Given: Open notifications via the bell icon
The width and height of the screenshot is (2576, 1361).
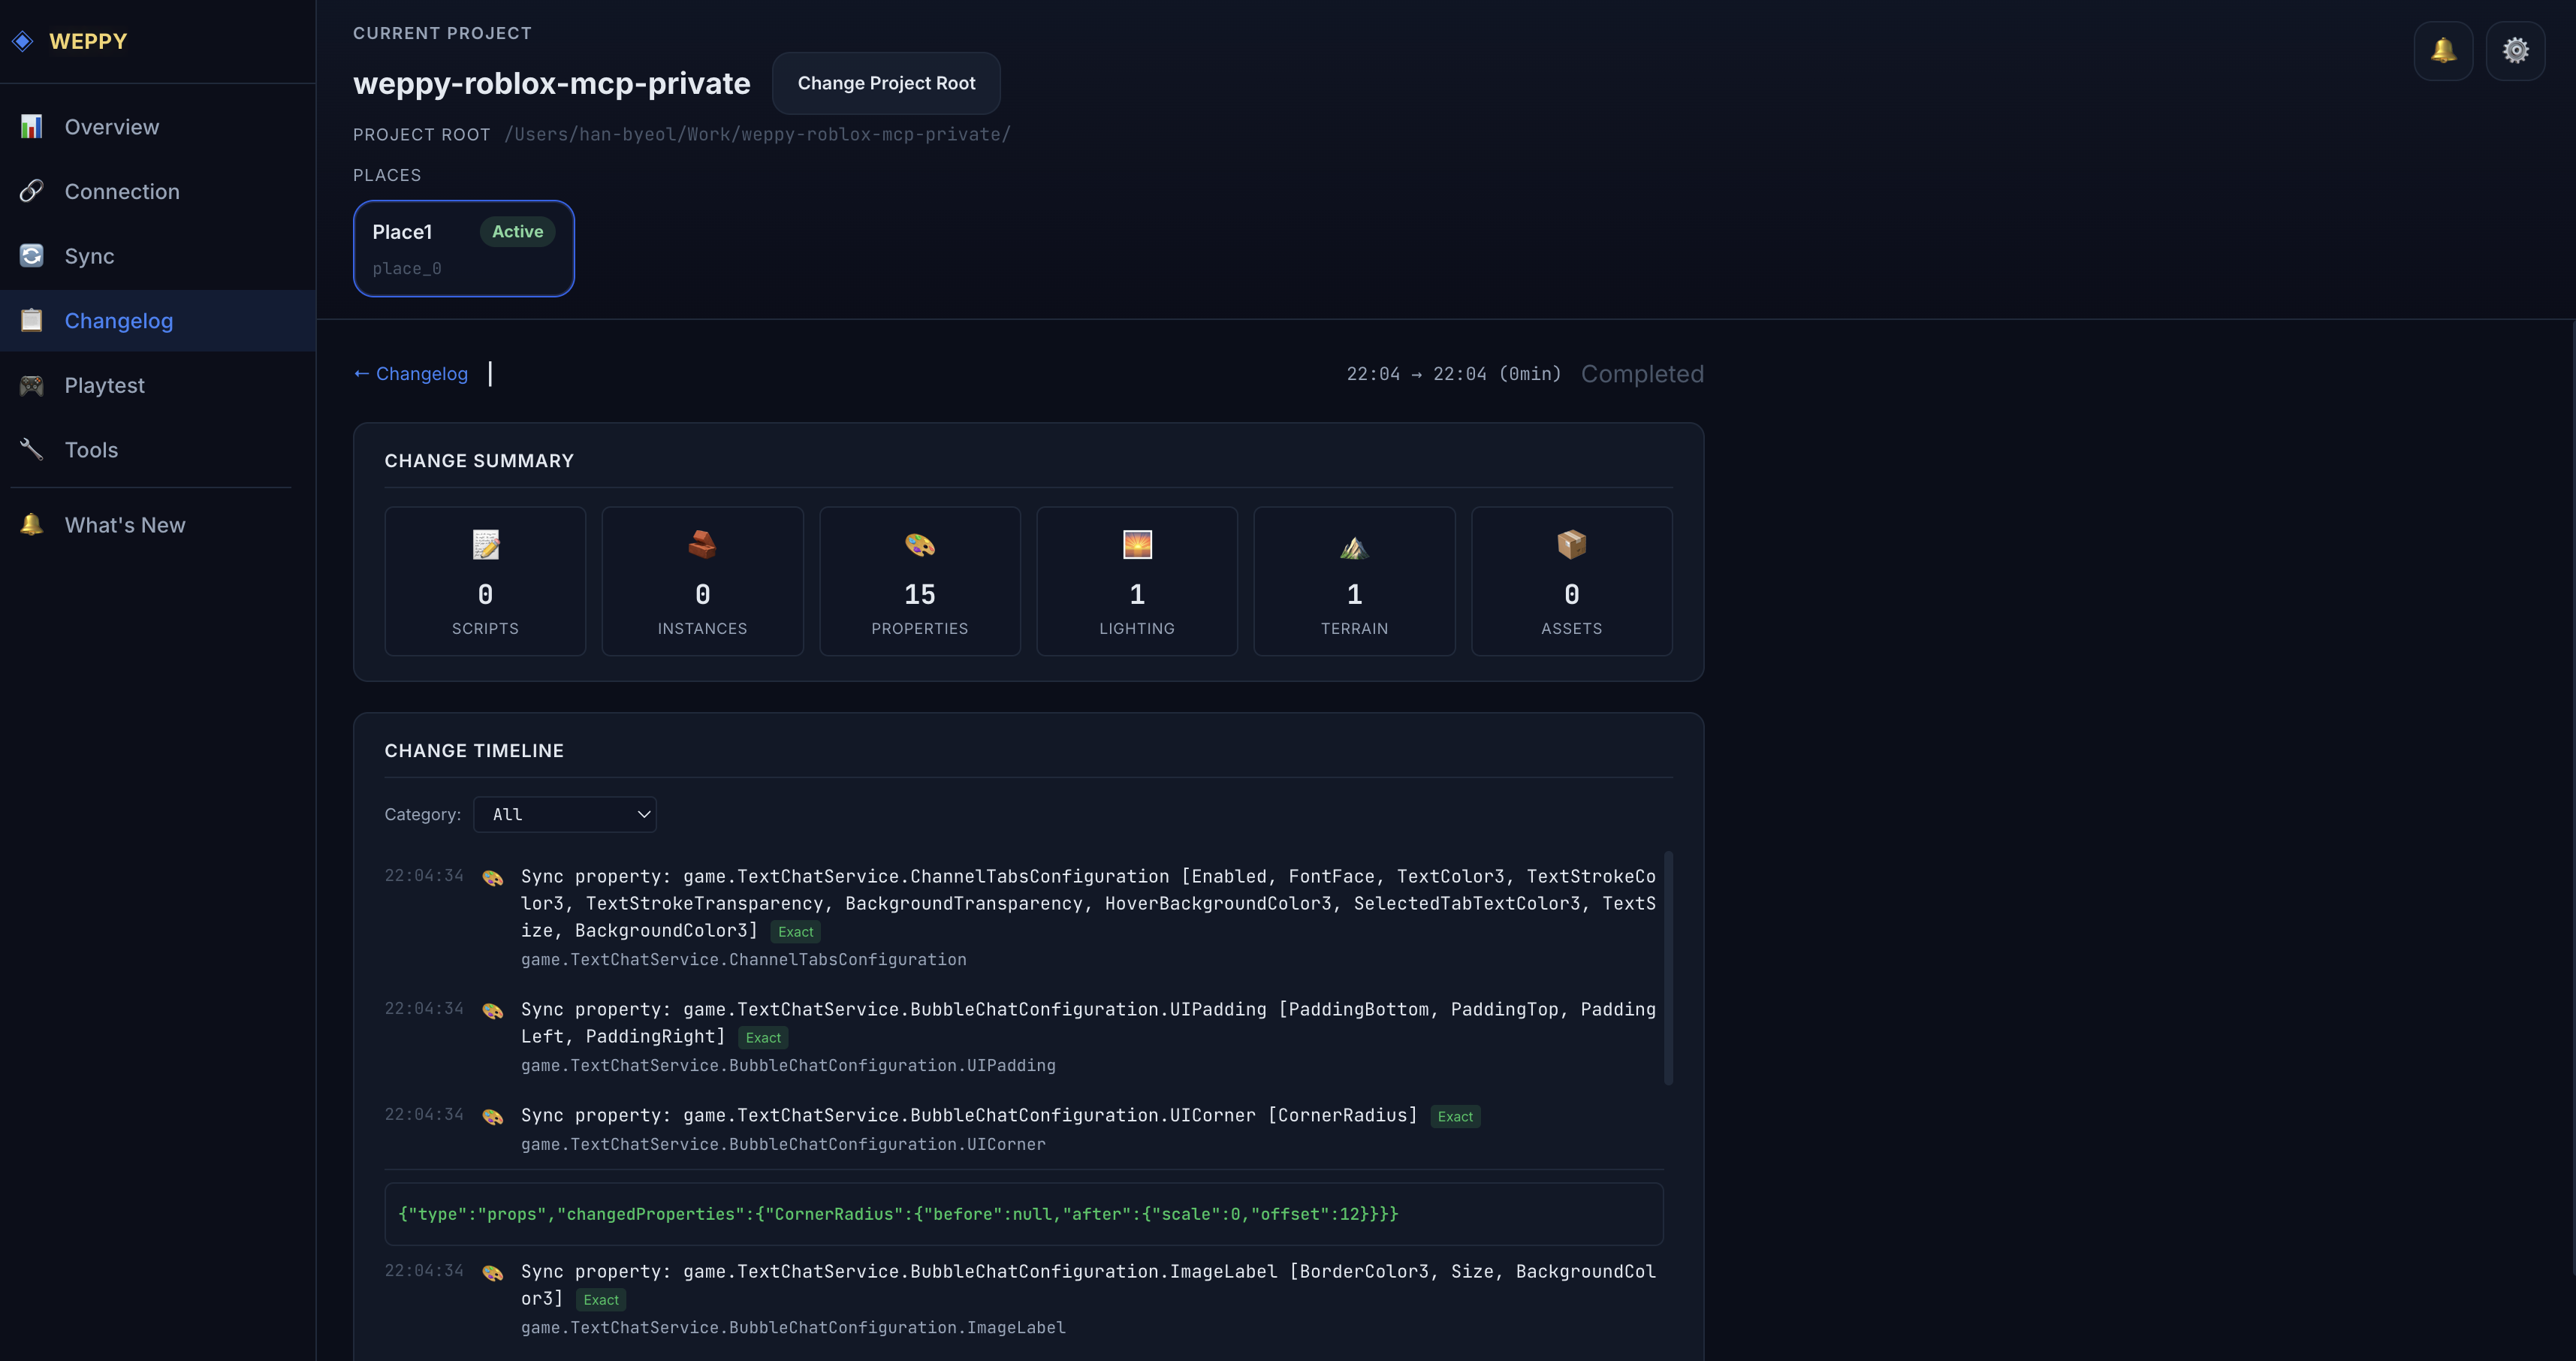Looking at the screenshot, I should click(2443, 50).
